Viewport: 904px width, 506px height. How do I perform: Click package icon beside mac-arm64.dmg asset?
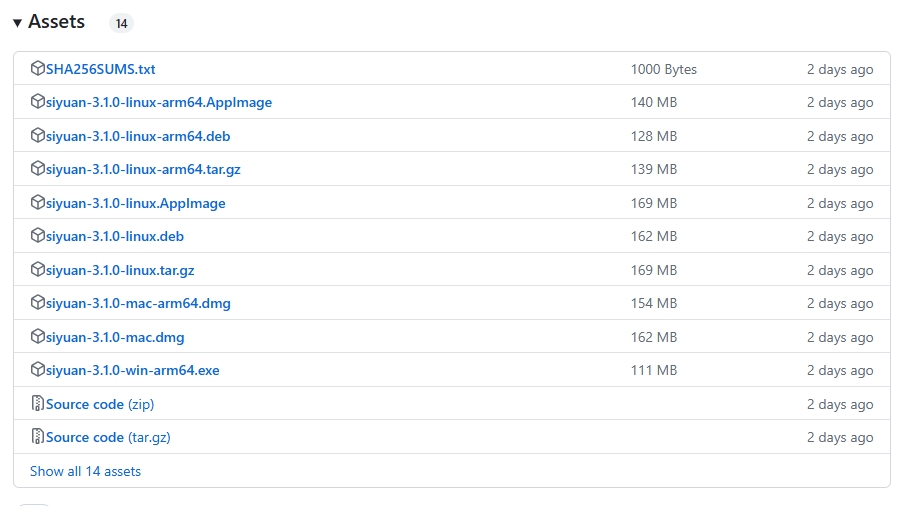click(x=38, y=303)
